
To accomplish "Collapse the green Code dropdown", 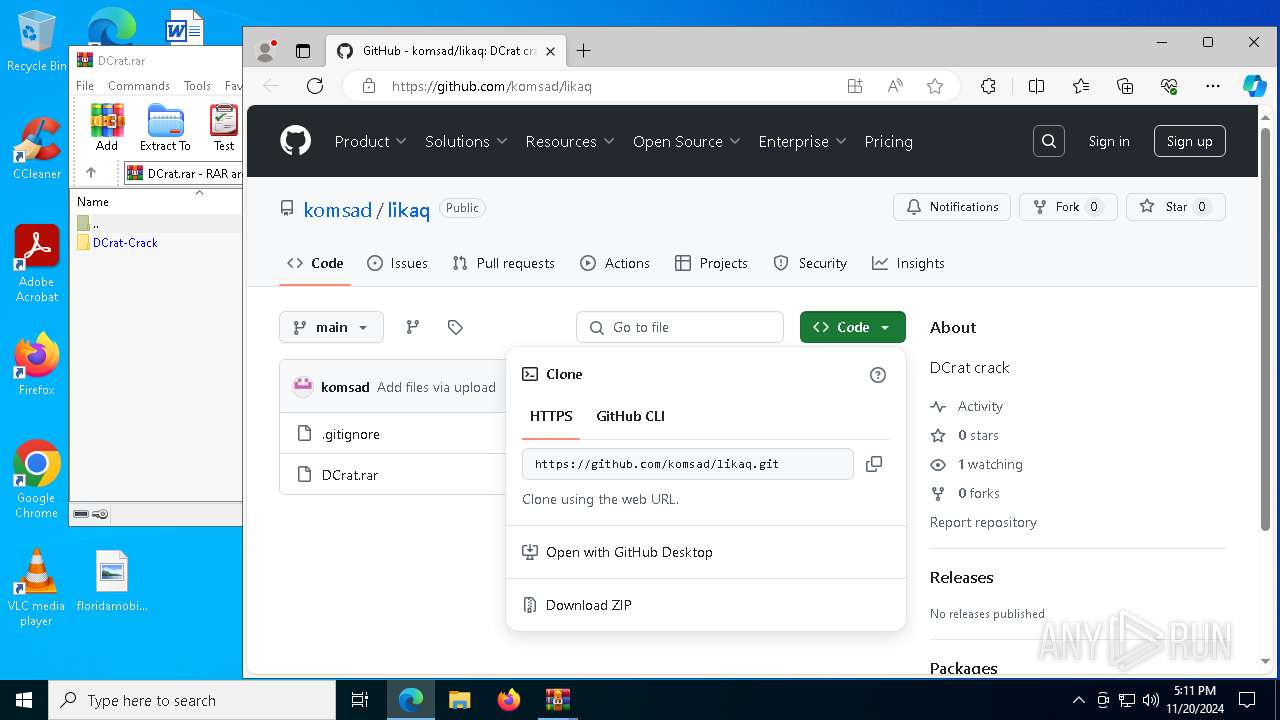I will [x=853, y=327].
